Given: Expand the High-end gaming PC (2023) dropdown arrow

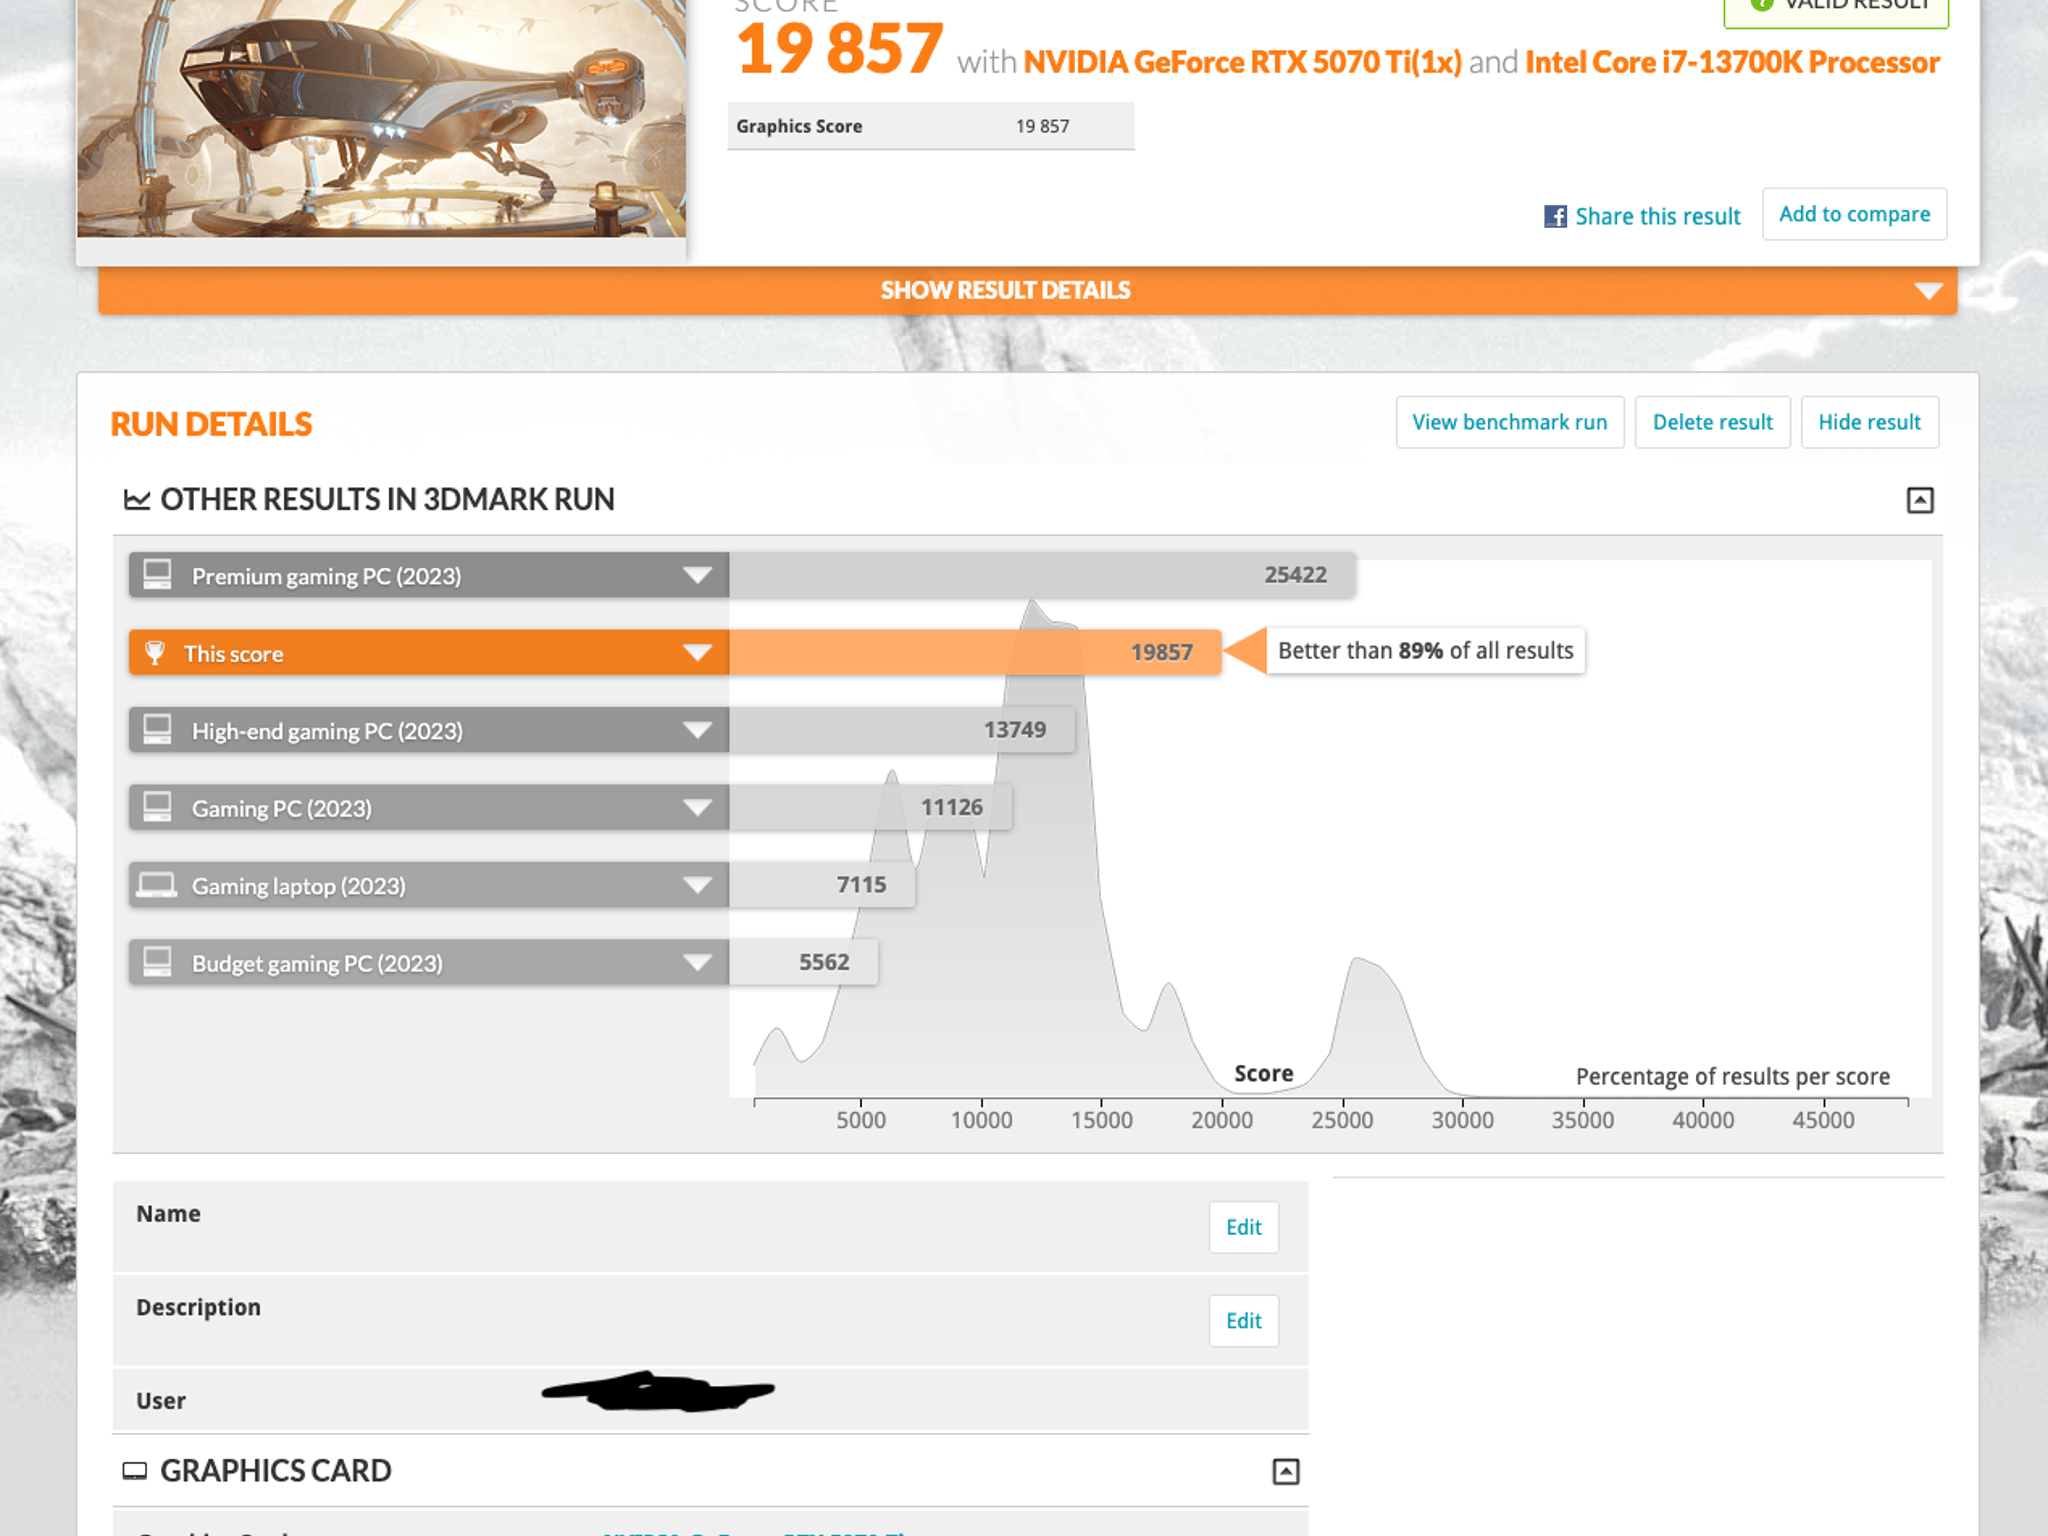Looking at the screenshot, I should click(x=697, y=730).
